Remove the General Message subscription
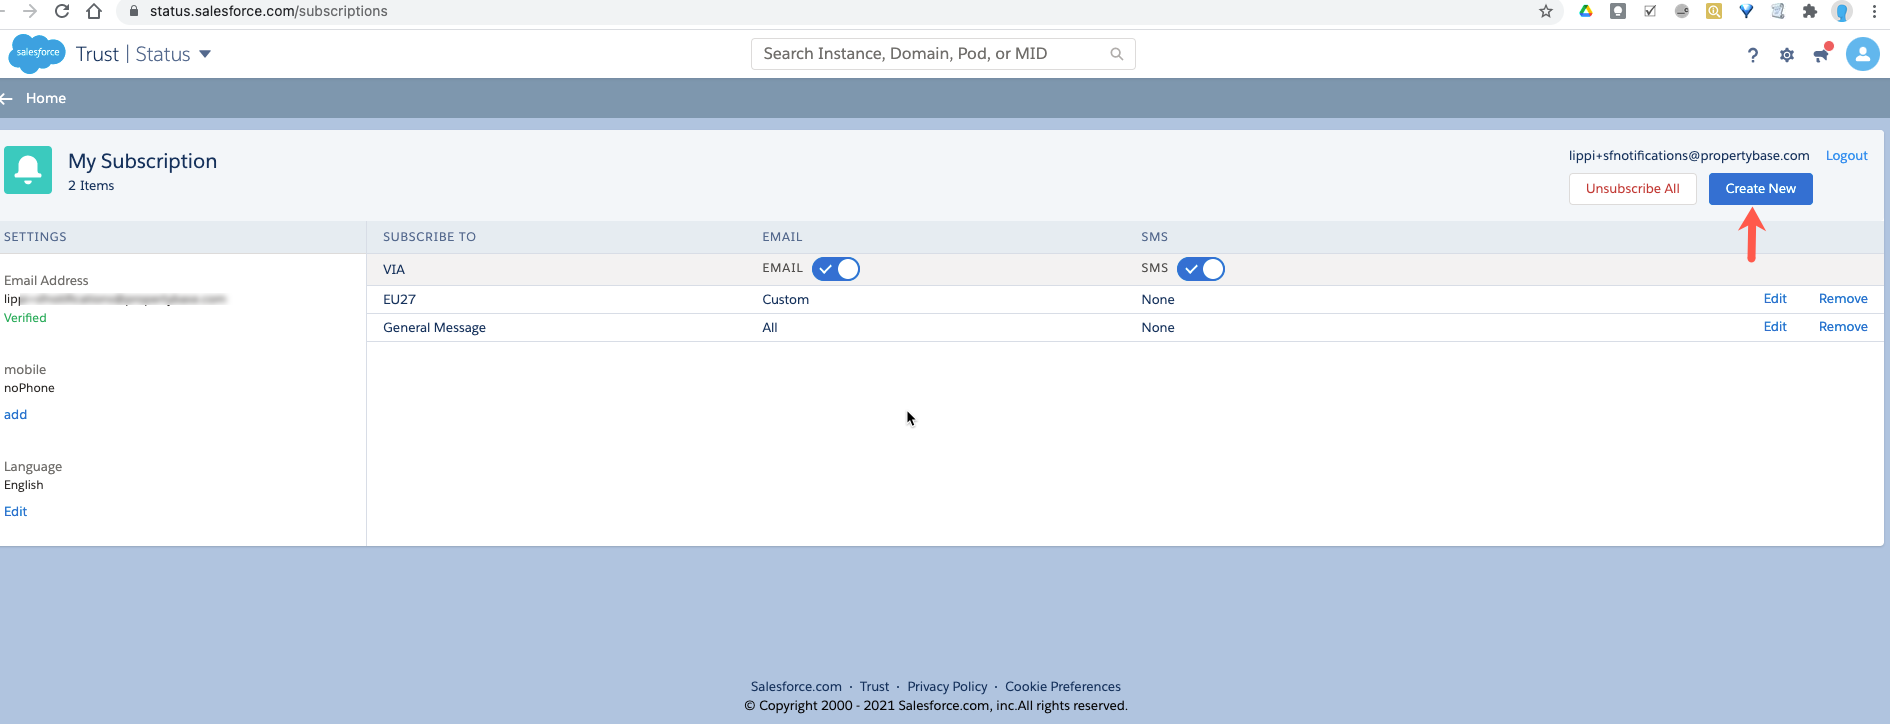1890x724 pixels. coord(1843,327)
